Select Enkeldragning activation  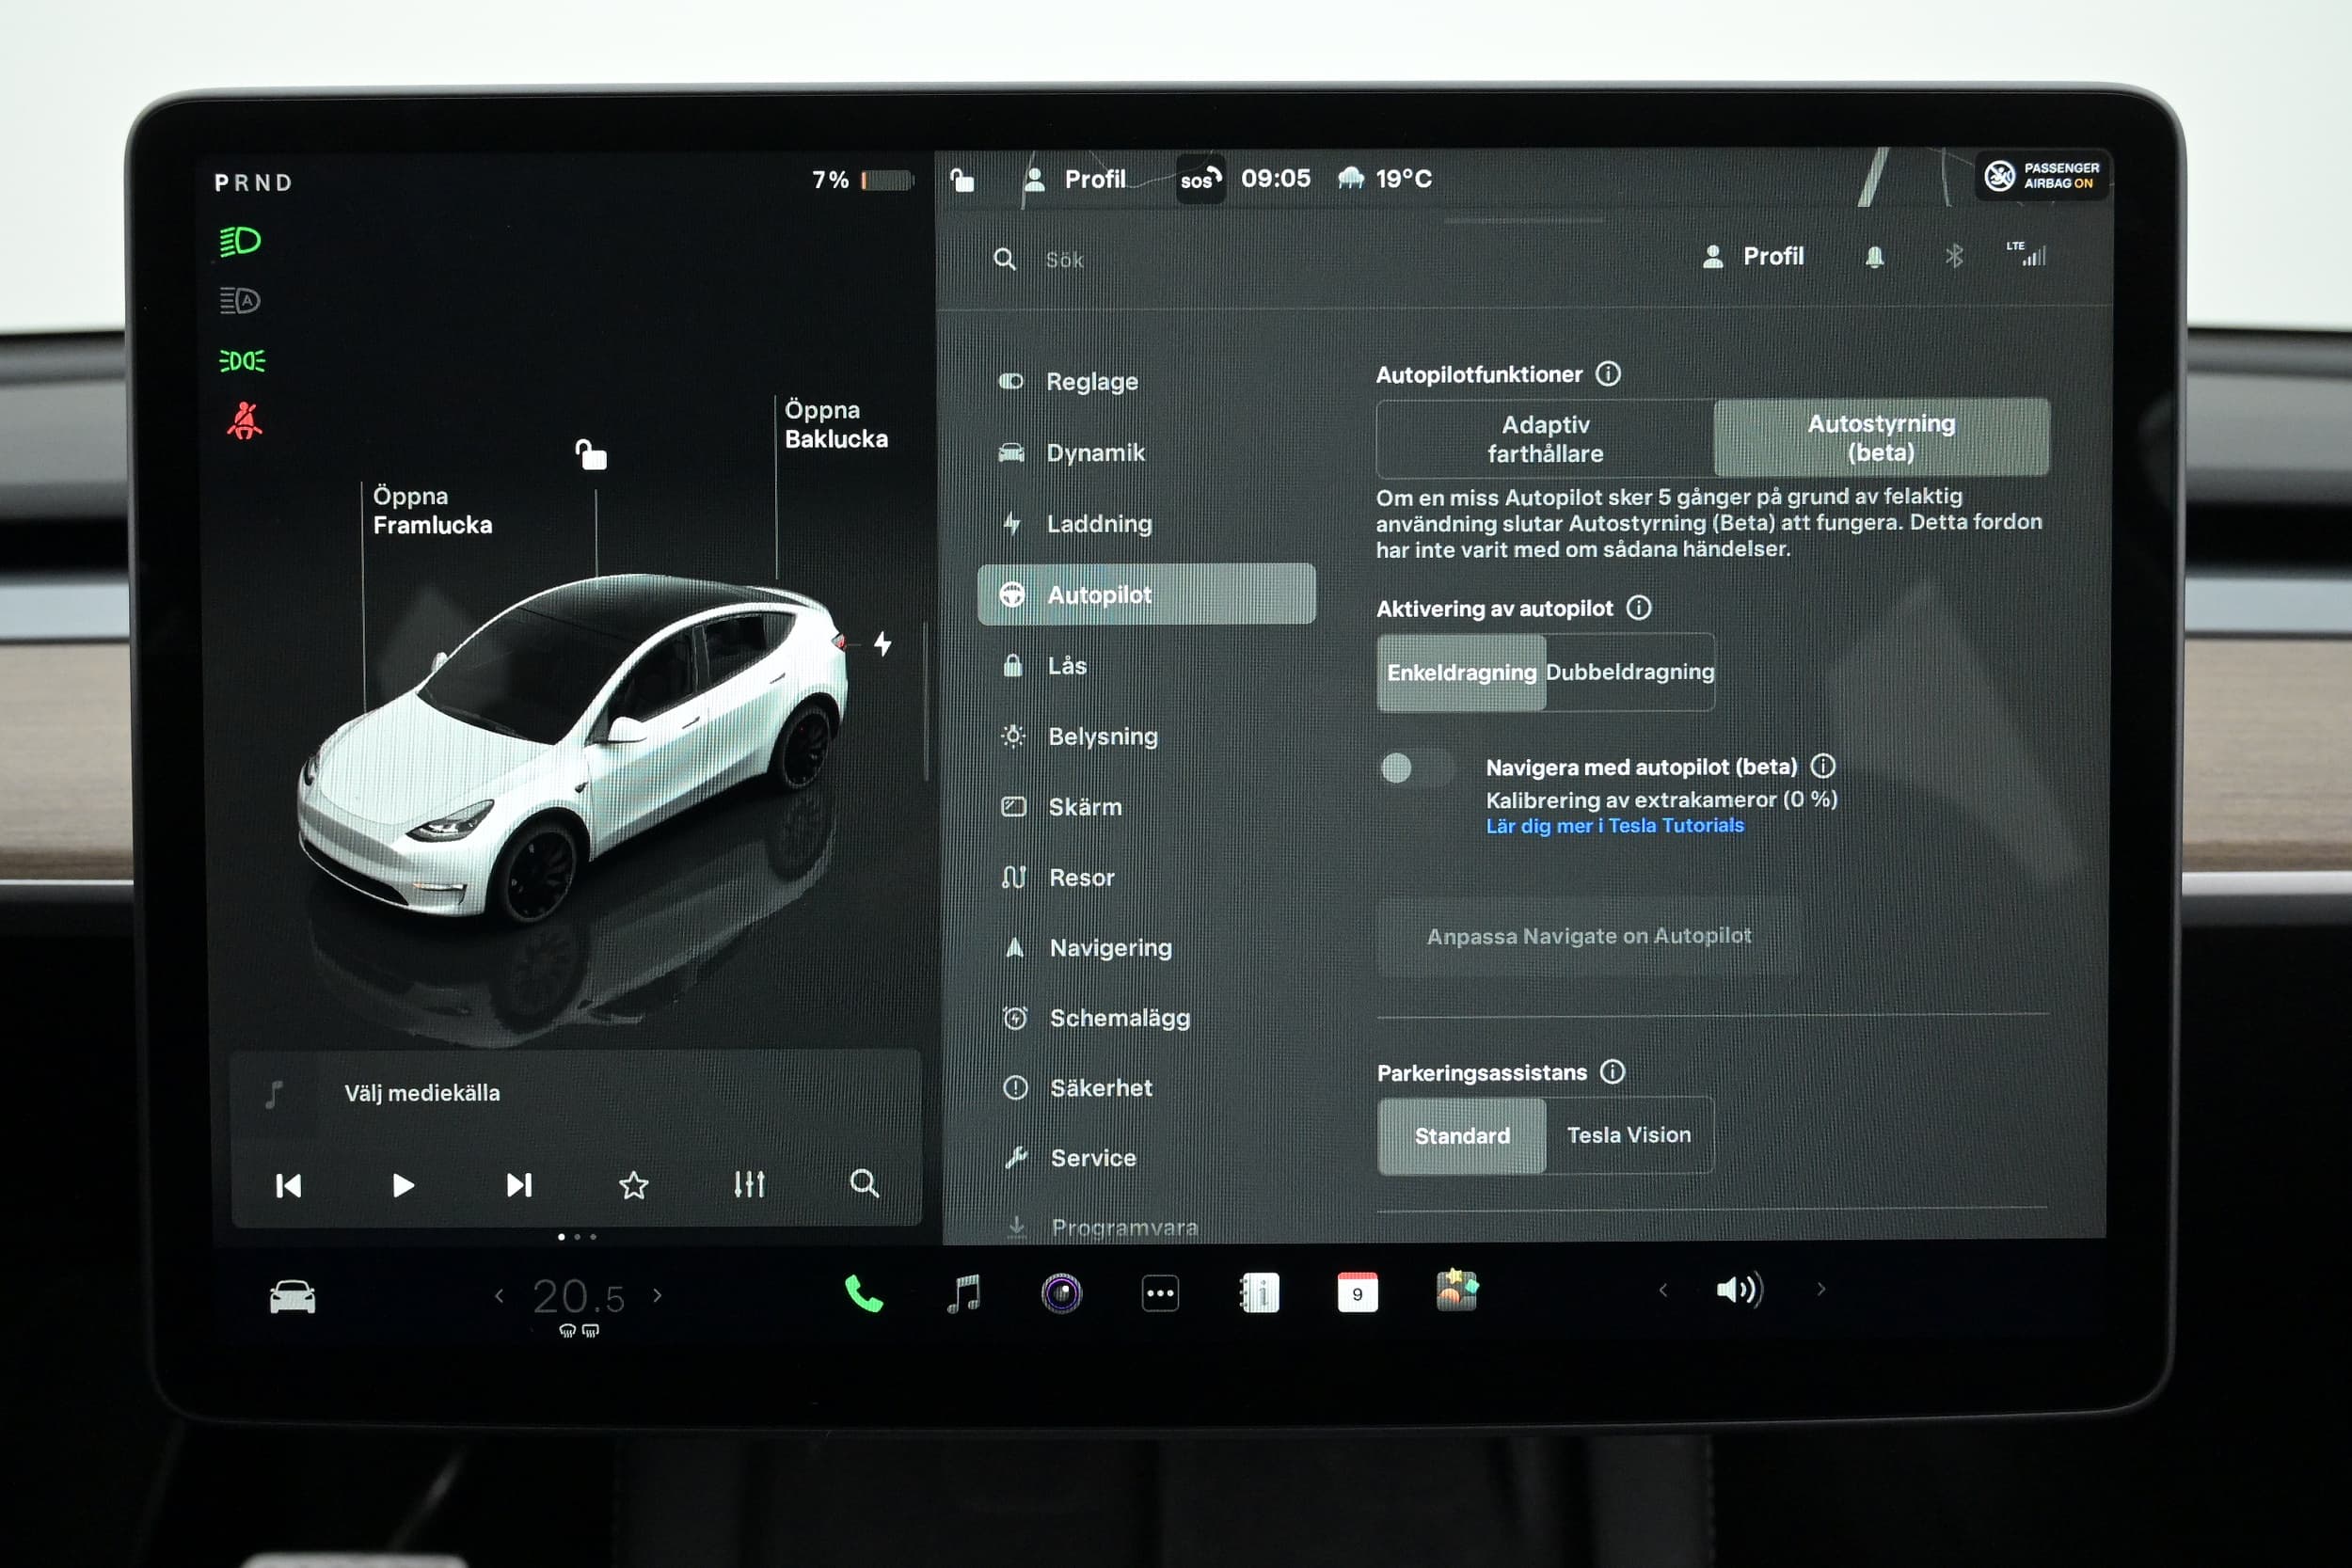(x=1461, y=672)
